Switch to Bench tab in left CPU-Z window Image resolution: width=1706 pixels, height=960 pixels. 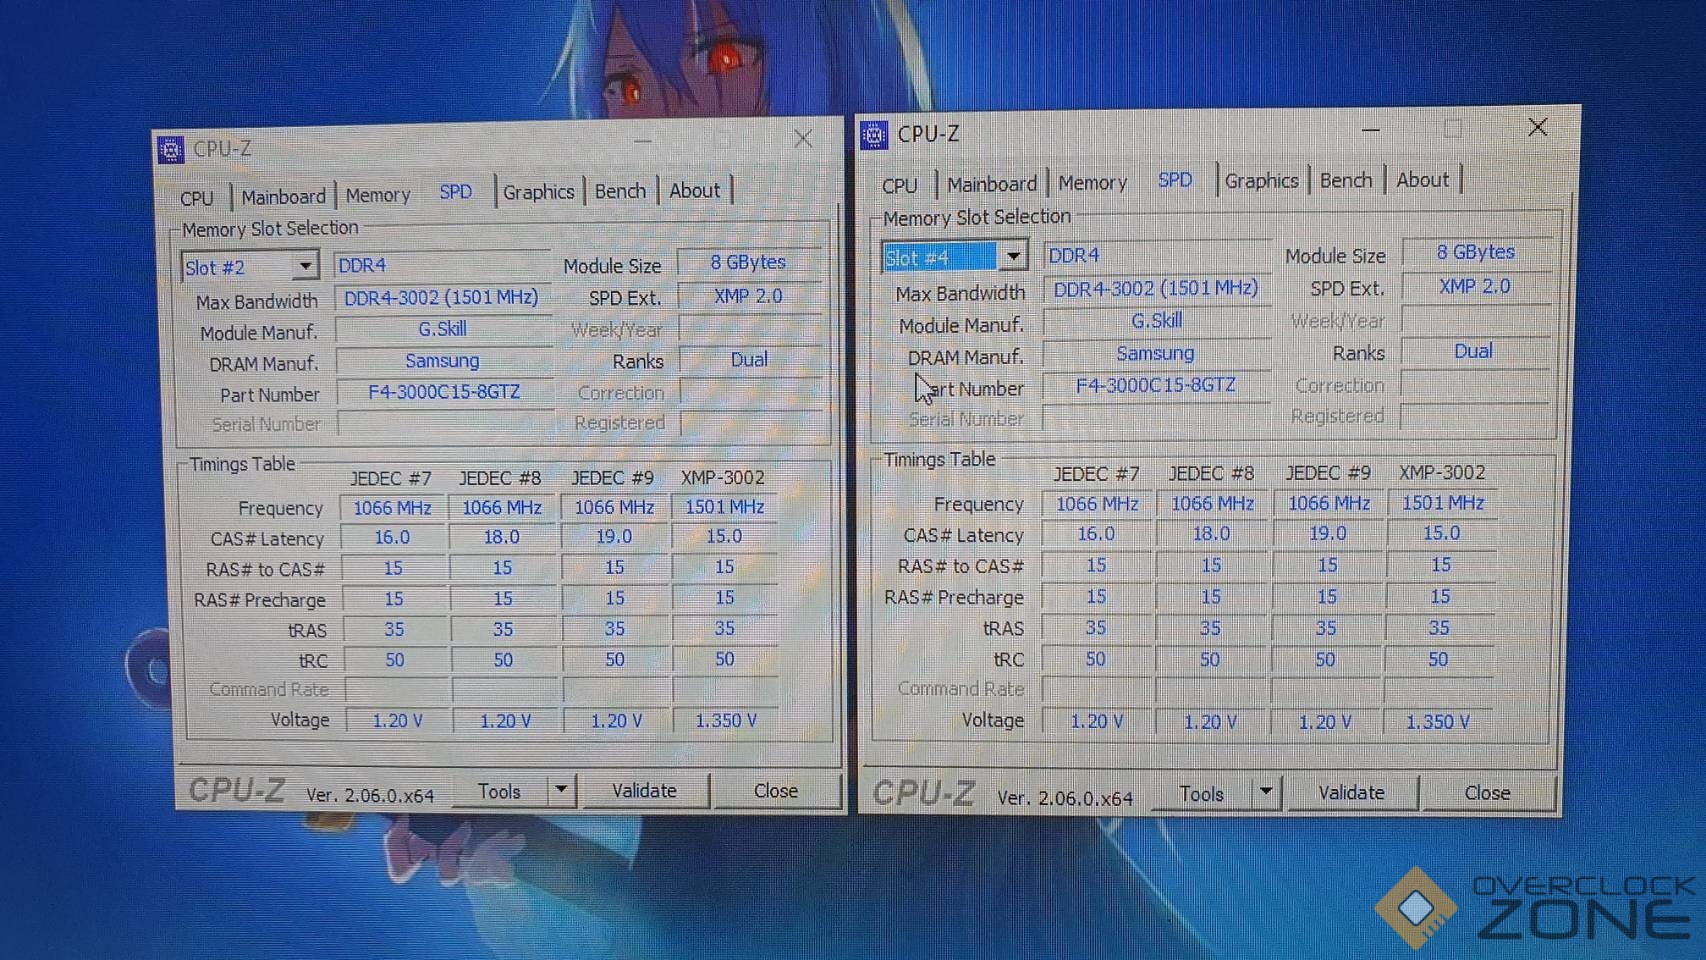620,190
